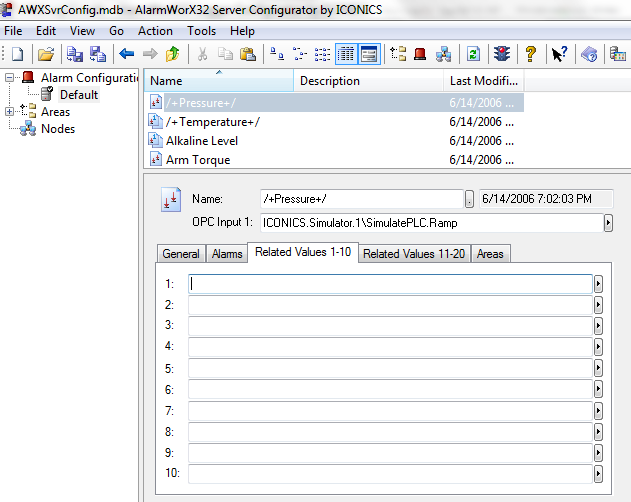Open arrow menu for related value 1
Screen dimensions: 631x502
click(x=598, y=284)
